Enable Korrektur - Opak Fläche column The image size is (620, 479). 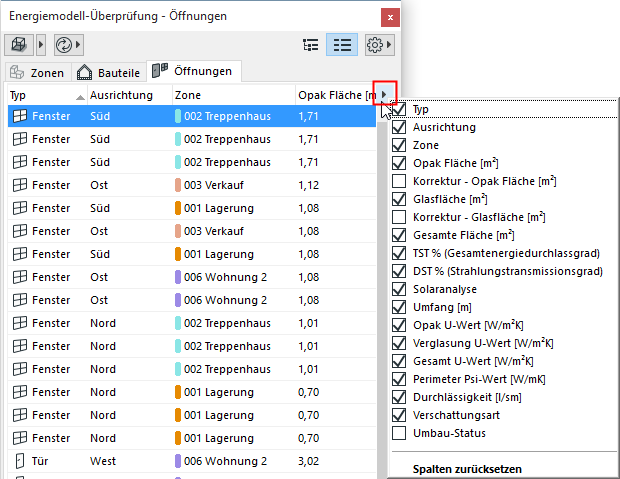pos(399,181)
